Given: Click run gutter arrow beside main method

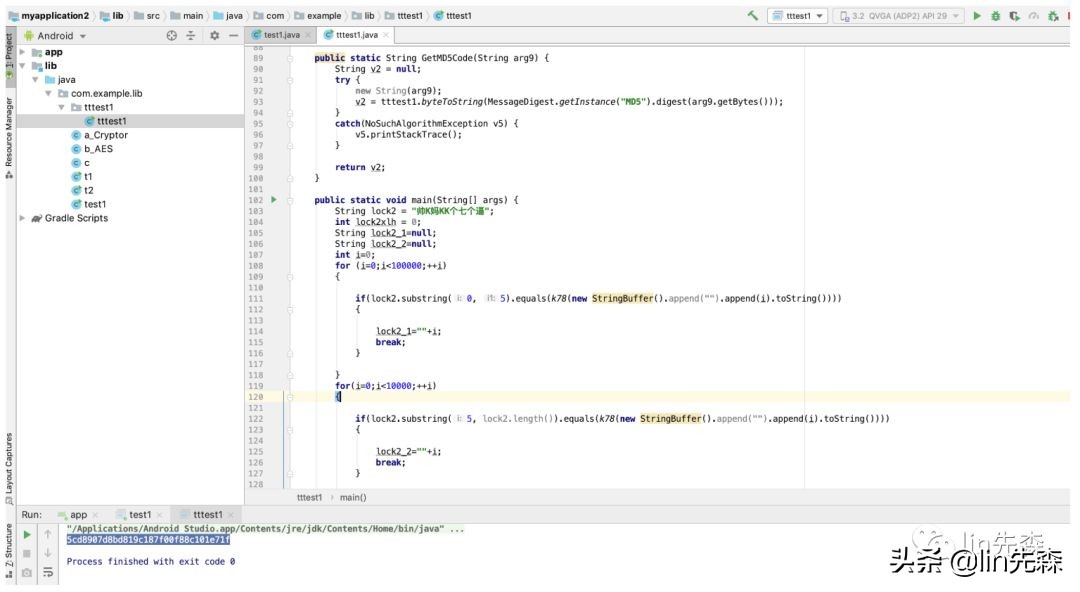Looking at the screenshot, I should 274,200.
